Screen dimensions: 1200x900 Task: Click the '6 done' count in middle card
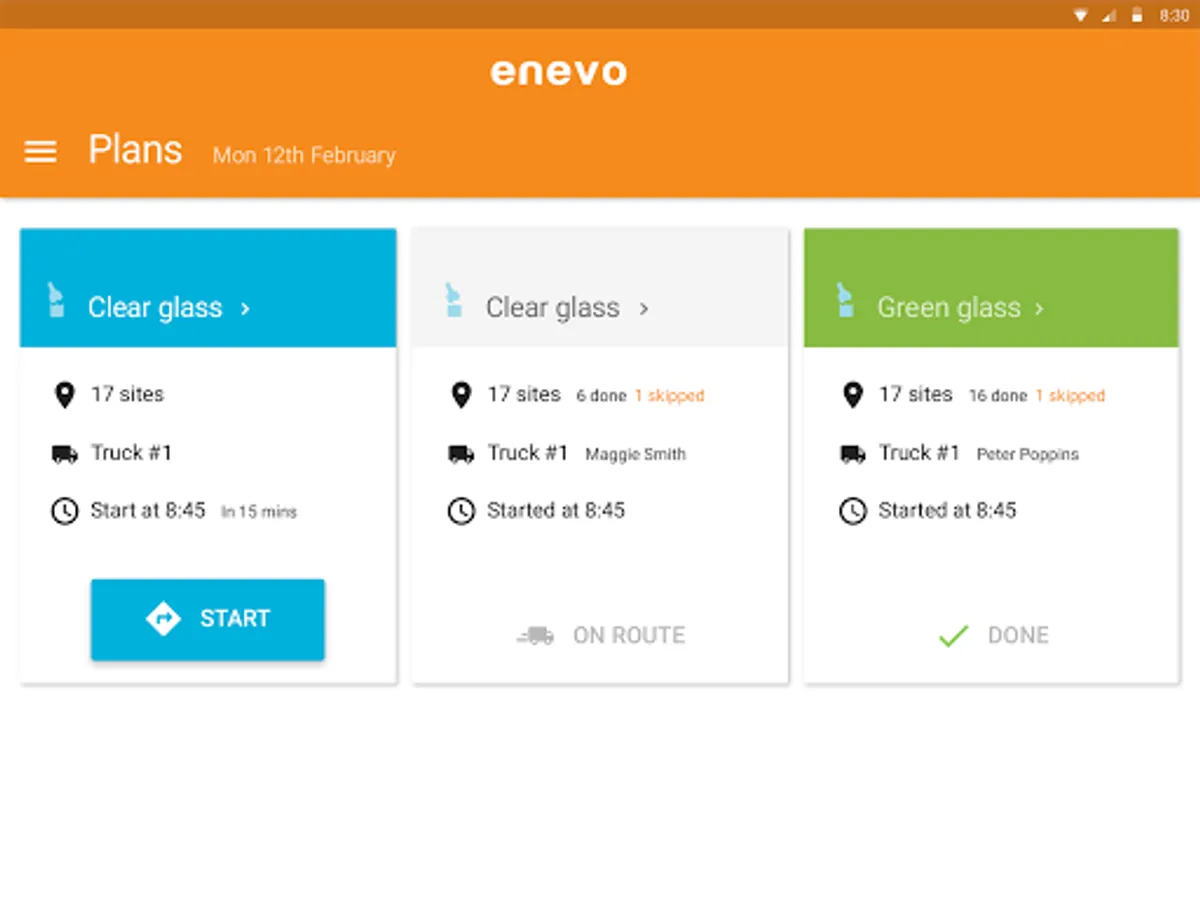[x=601, y=396]
